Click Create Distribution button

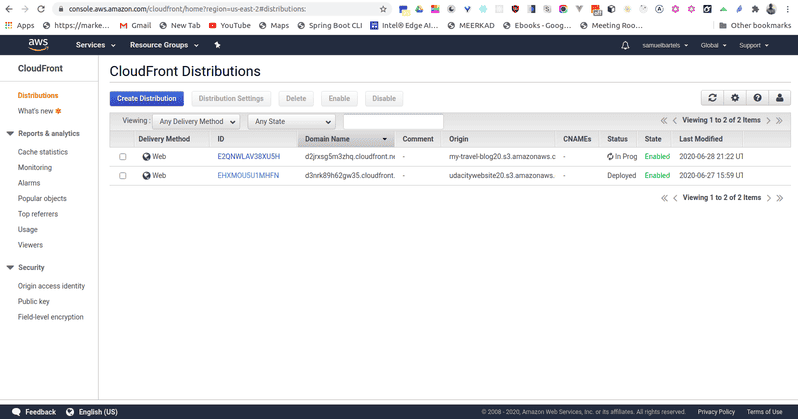pyautogui.click(x=147, y=98)
